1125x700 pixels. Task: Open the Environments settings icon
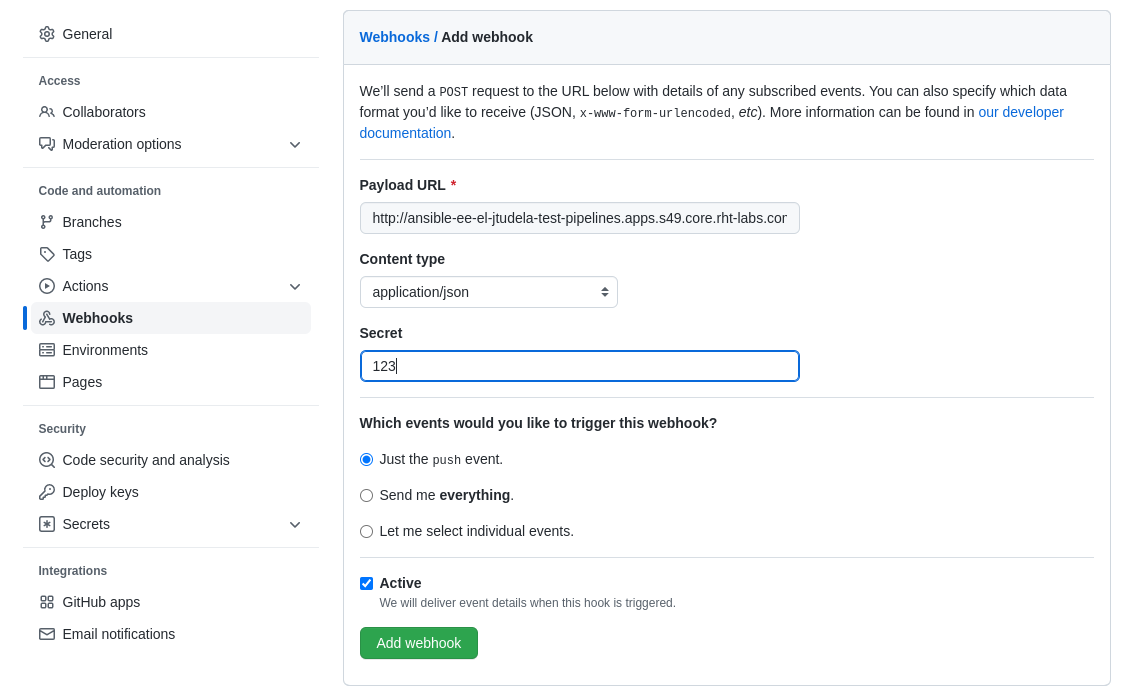tap(47, 350)
